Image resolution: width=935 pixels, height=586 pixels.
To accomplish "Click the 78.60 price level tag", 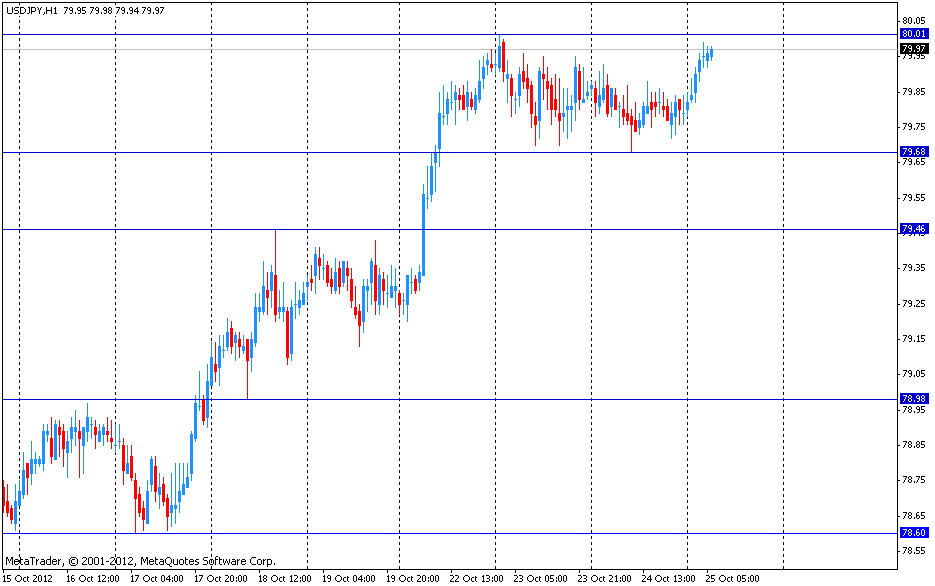I will point(913,533).
